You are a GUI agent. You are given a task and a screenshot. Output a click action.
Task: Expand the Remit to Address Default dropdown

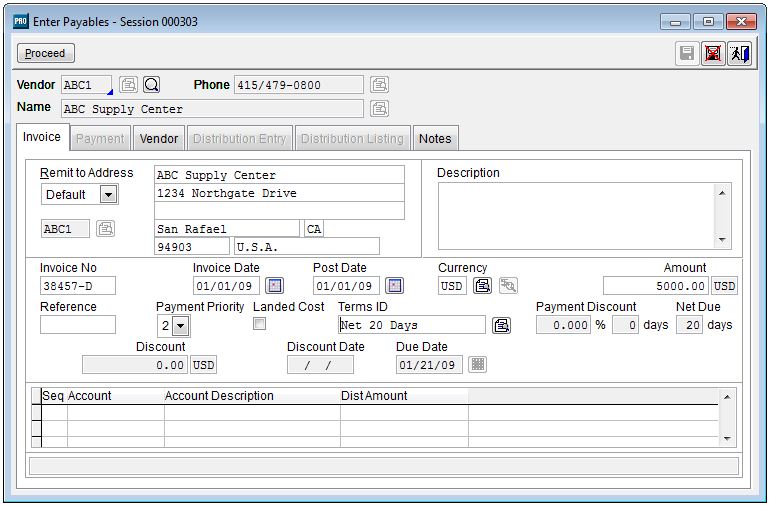pyautogui.click(x=109, y=195)
